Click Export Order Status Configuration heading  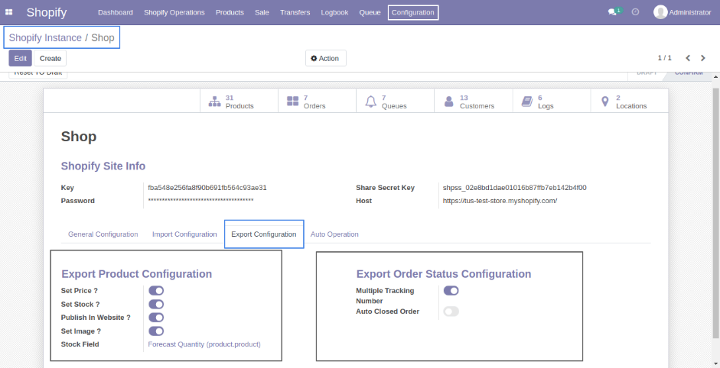[x=444, y=274]
